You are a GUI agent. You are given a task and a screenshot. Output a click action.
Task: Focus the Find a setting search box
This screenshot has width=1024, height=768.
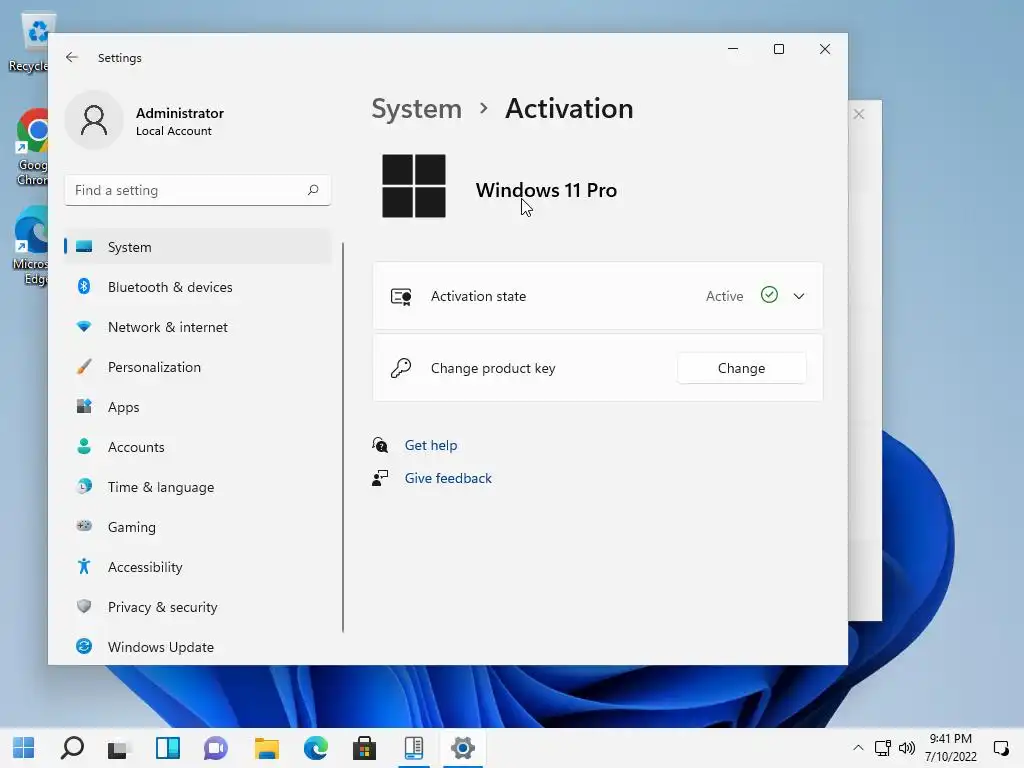click(198, 190)
